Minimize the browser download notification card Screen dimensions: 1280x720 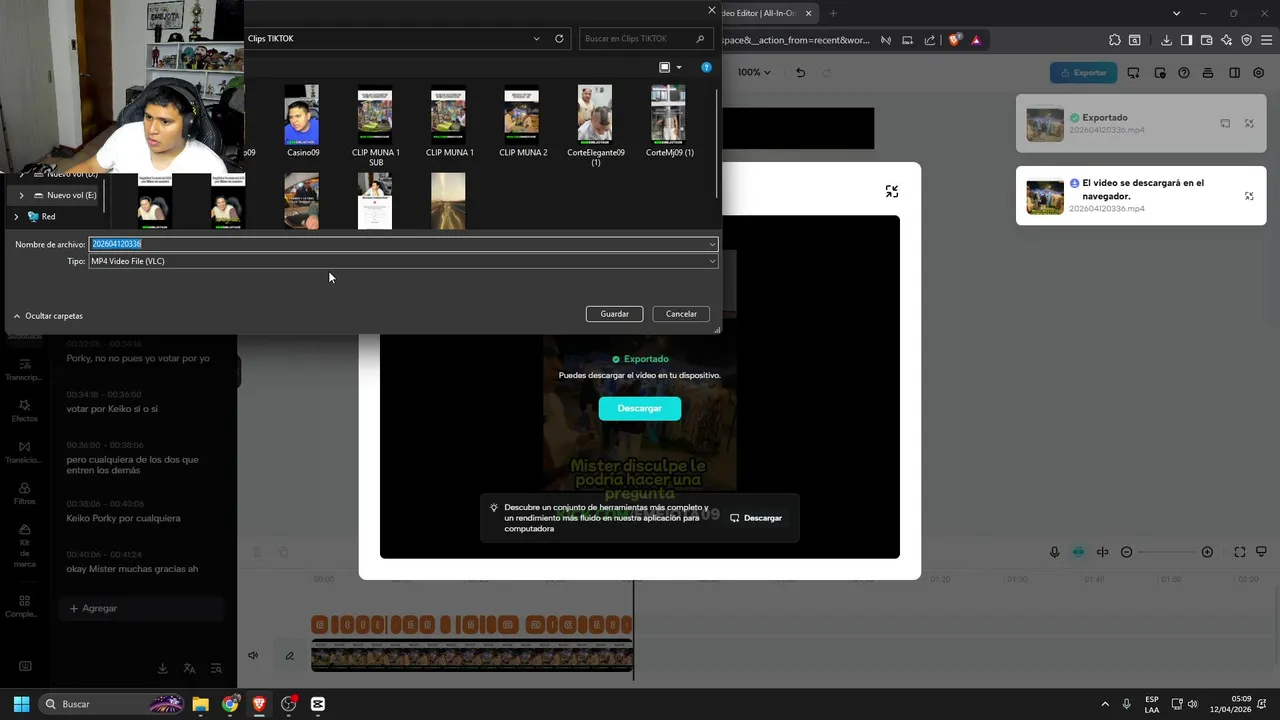1249,196
